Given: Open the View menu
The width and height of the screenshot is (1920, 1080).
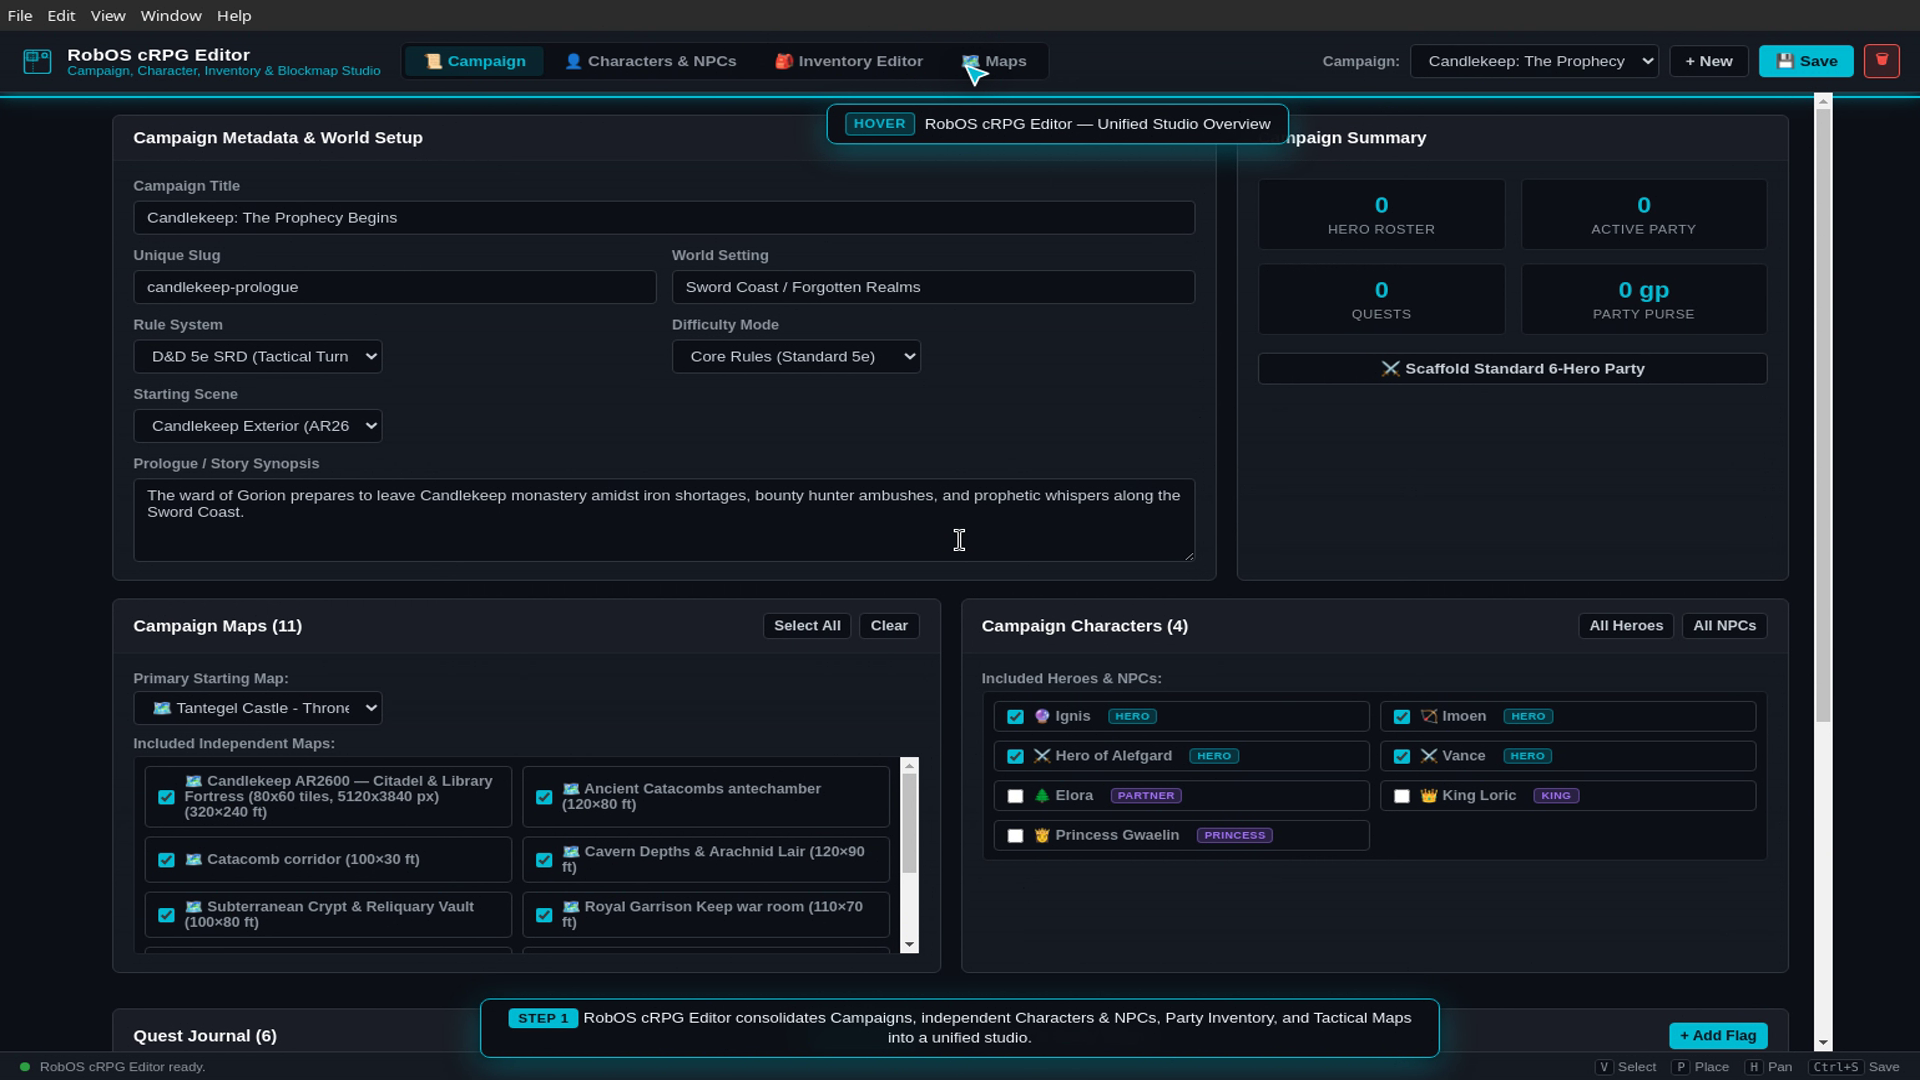Looking at the screenshot, I should tap(108, 16).
